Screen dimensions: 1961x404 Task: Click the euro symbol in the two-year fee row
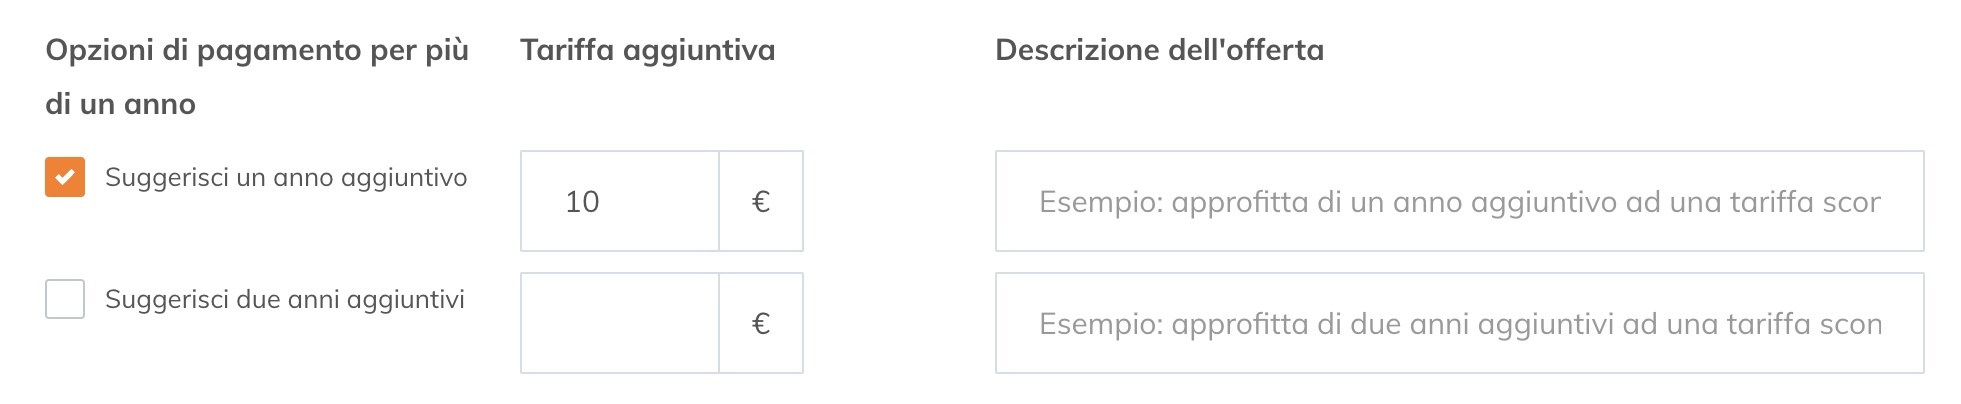[x=761, y=324]
